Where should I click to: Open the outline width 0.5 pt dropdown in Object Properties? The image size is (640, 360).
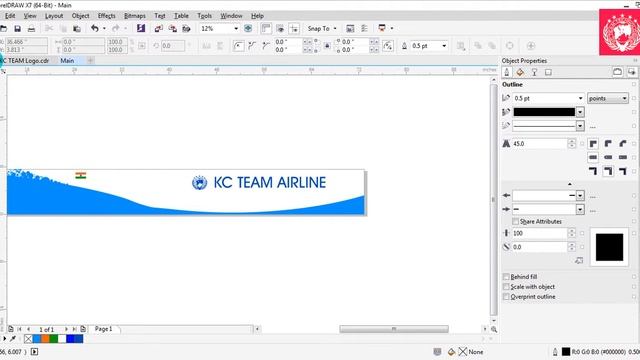pyautogui.click(x=580, y=98)
